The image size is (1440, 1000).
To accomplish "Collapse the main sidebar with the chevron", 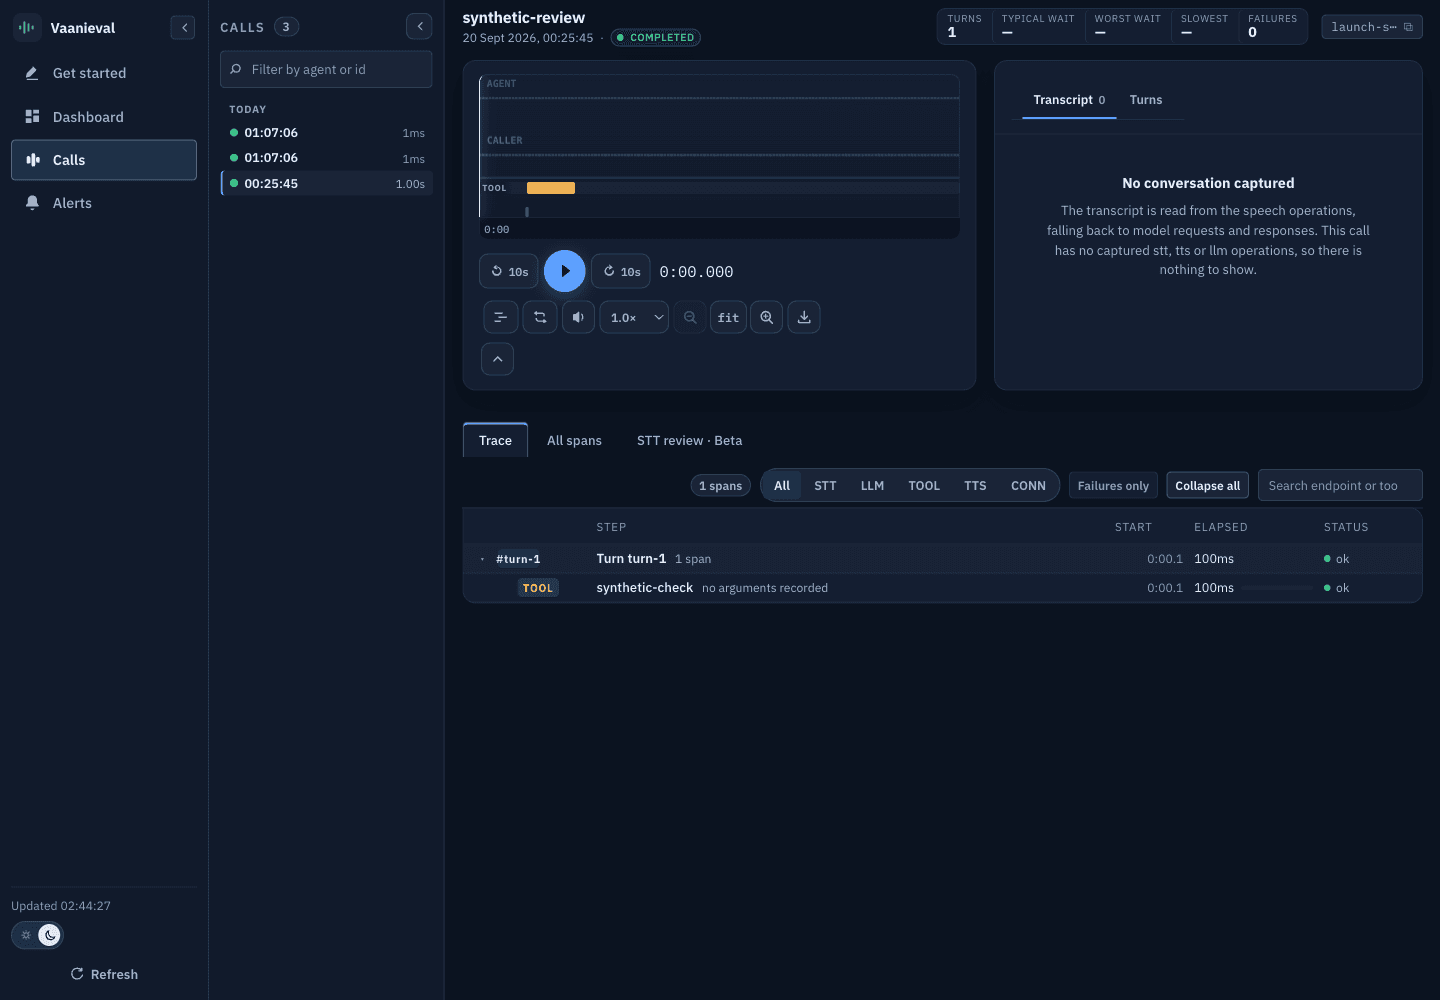I will point(183,28).
